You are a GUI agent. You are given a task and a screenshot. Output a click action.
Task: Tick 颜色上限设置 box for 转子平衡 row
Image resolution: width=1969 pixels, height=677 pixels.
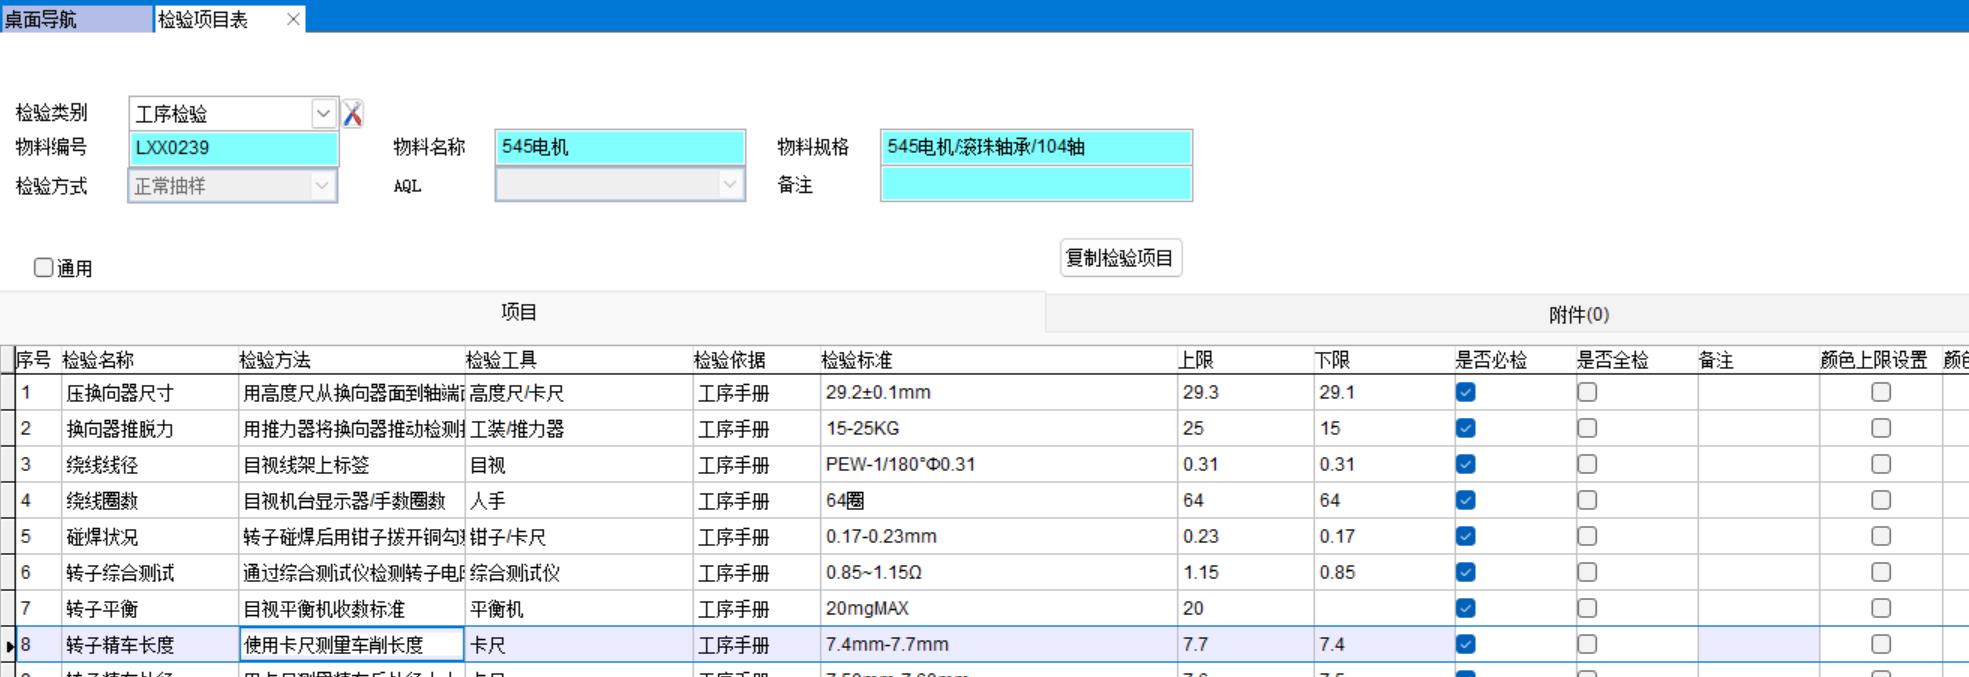[x=1880, y=609]
